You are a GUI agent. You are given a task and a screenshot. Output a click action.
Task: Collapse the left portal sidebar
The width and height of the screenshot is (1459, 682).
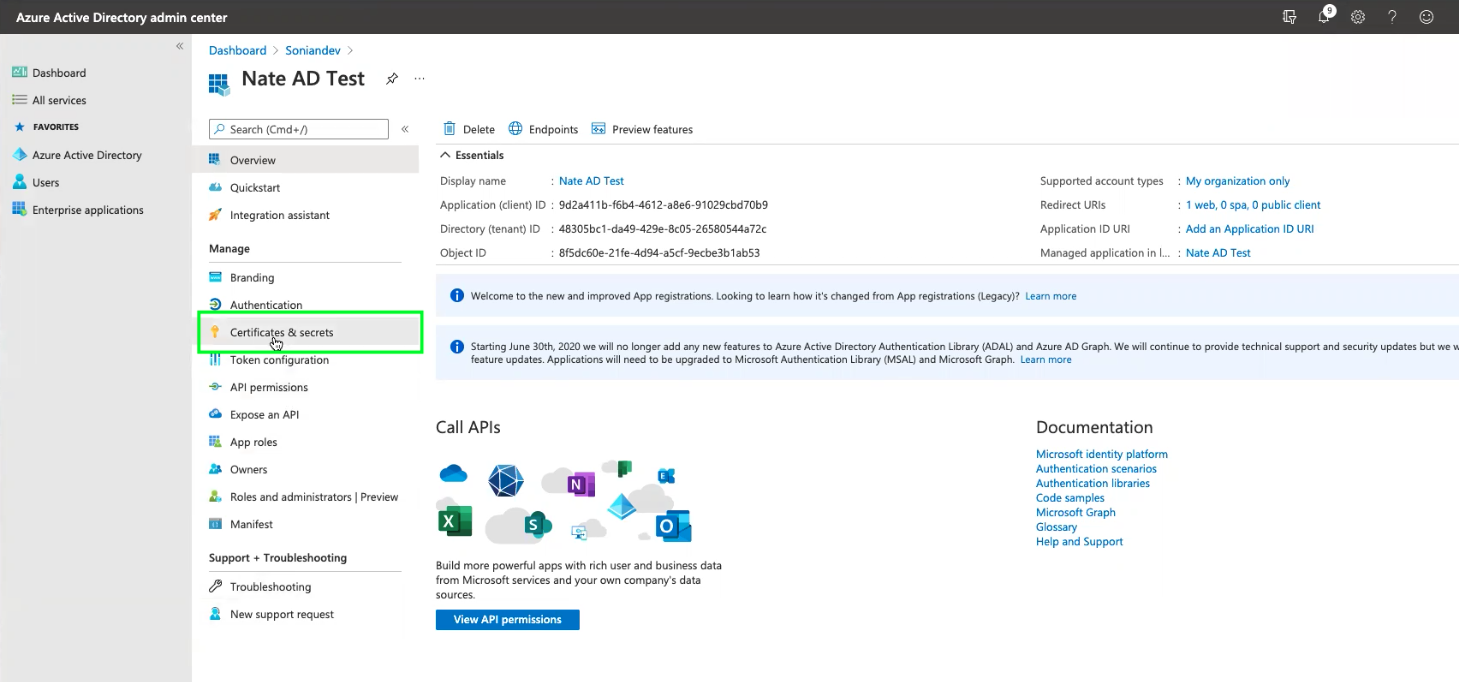(x=180, y=46)
